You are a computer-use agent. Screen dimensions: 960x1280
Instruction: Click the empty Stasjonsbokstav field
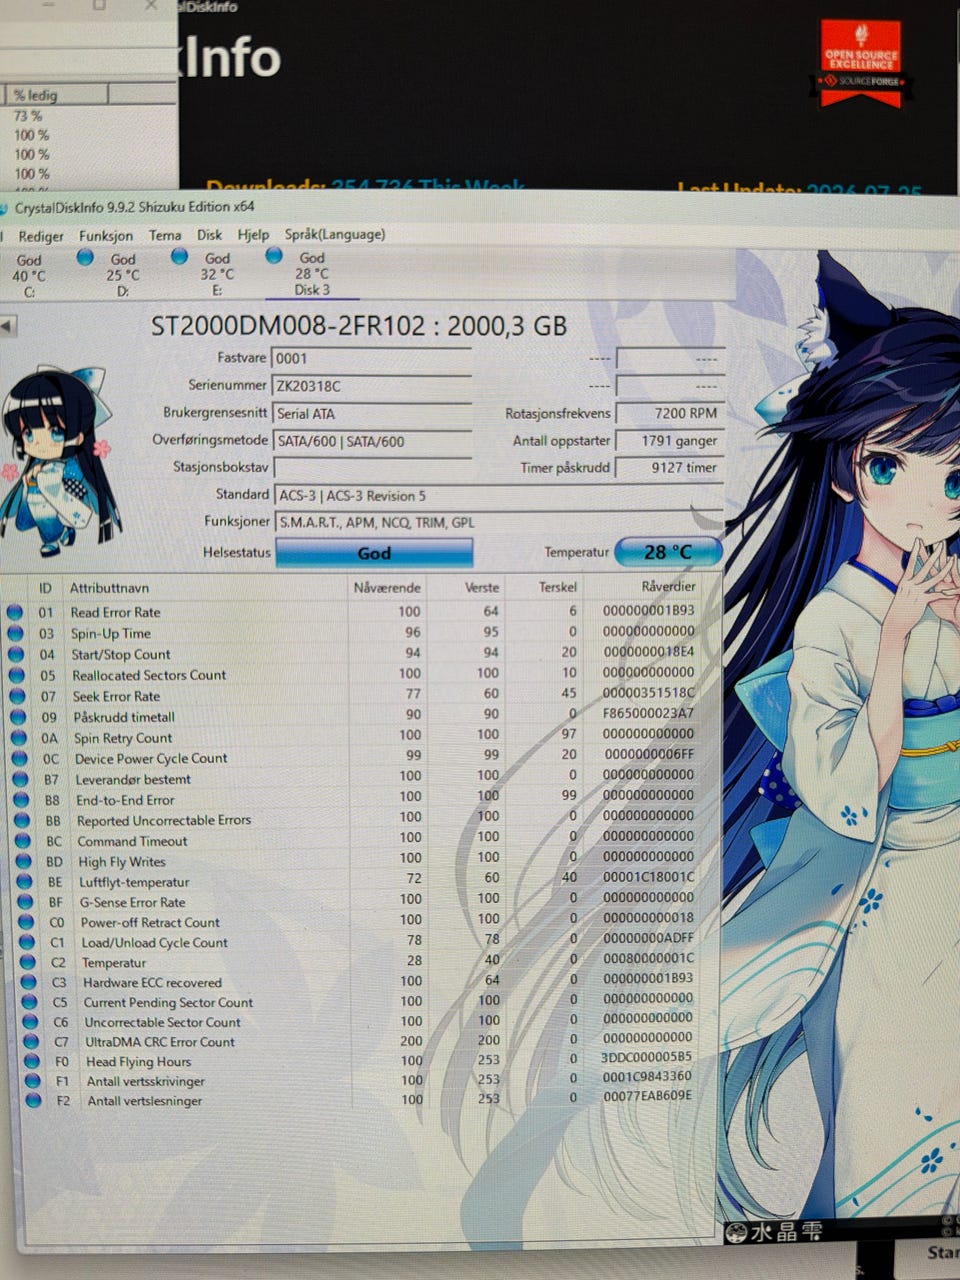371,468
